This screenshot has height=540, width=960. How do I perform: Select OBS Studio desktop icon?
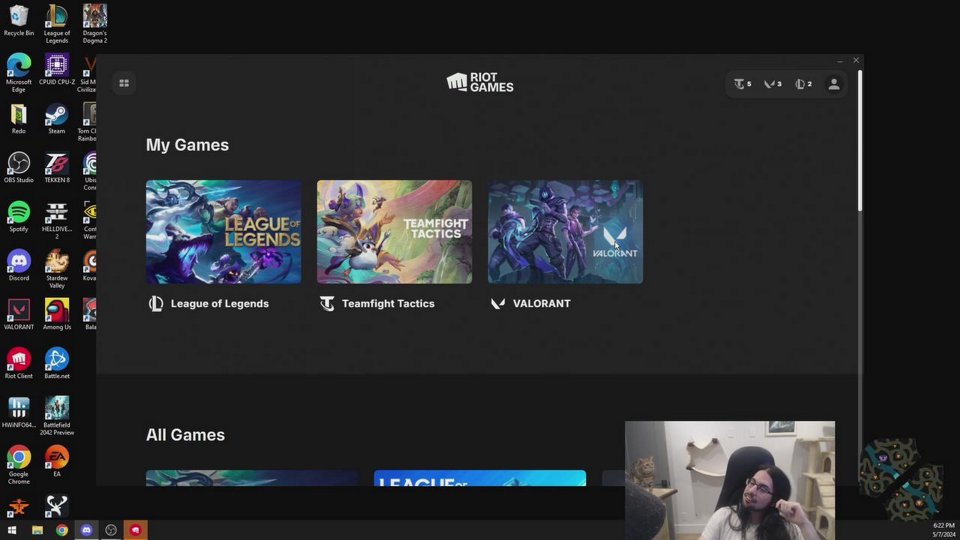[19, 168]
